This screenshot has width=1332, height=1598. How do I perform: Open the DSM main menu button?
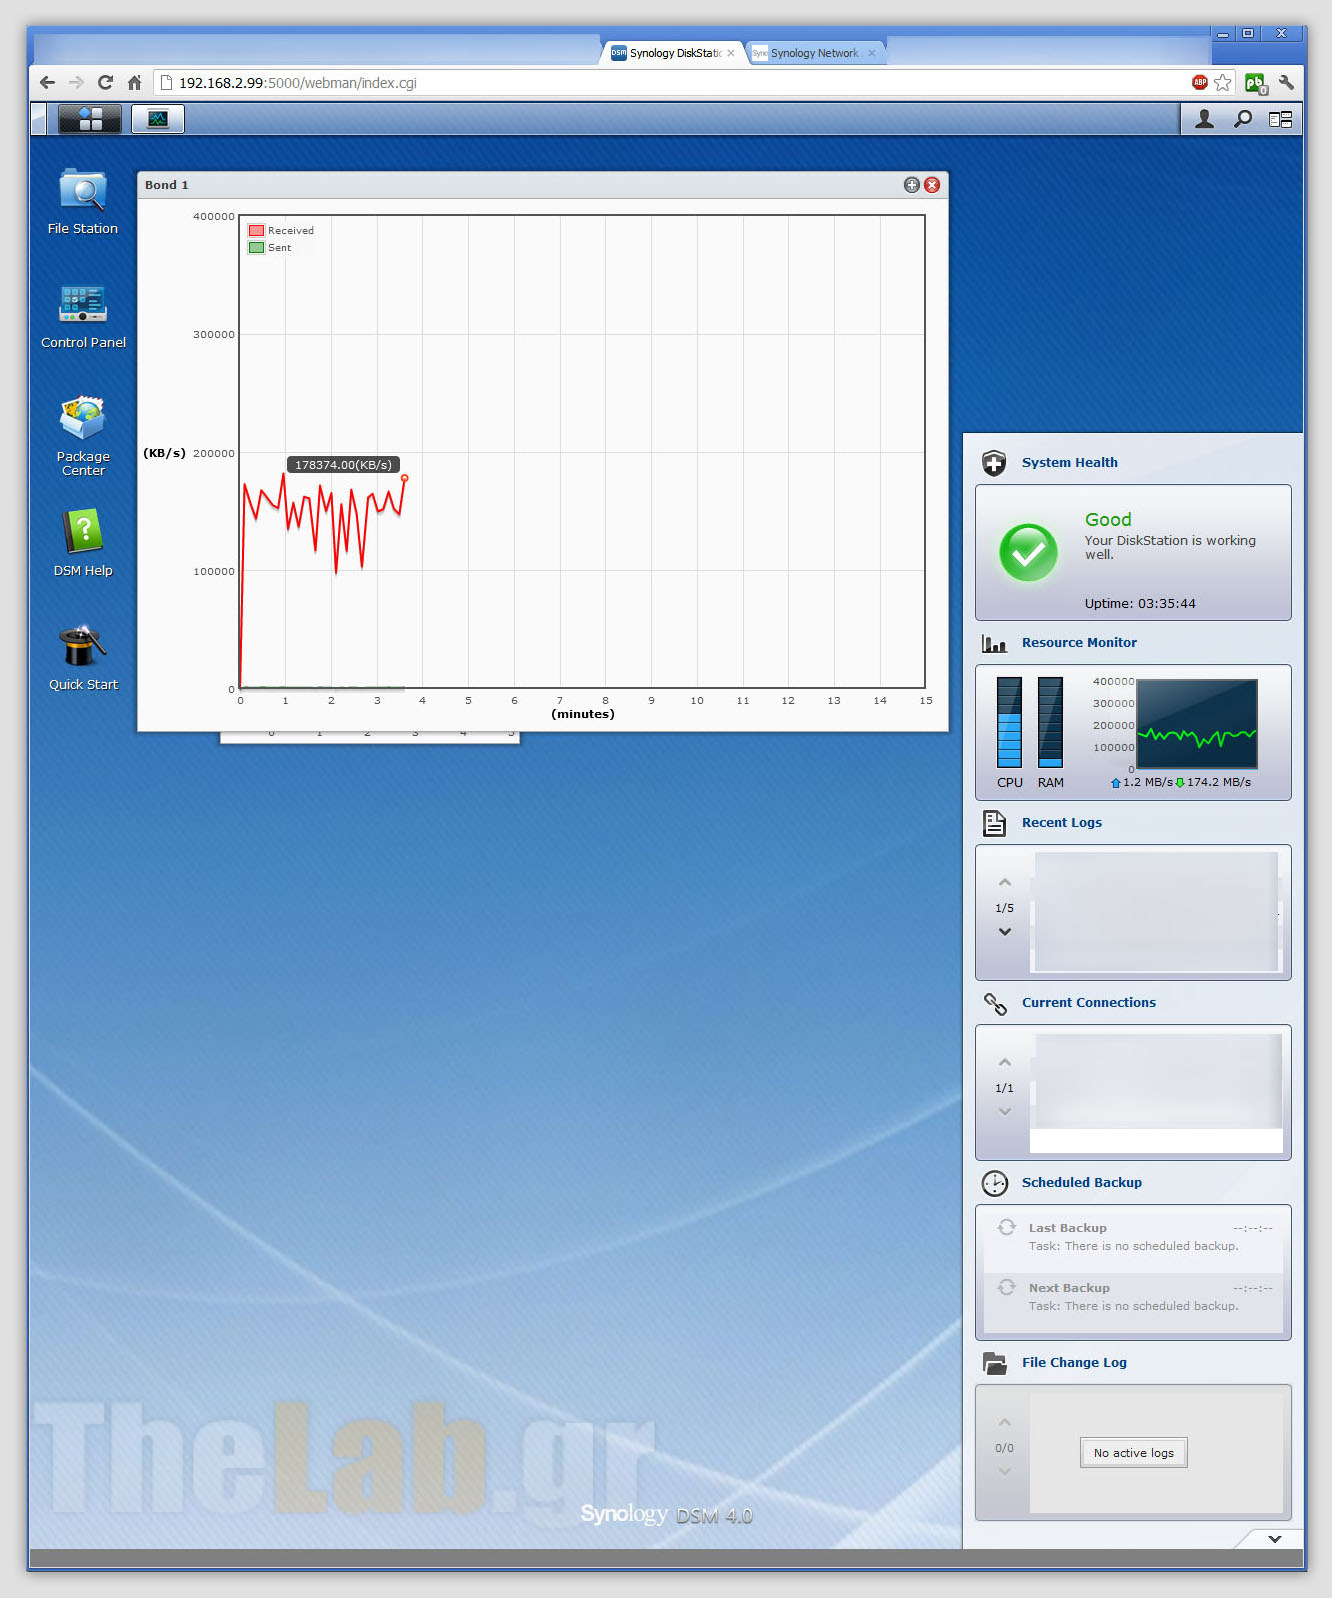click(90, 119)
